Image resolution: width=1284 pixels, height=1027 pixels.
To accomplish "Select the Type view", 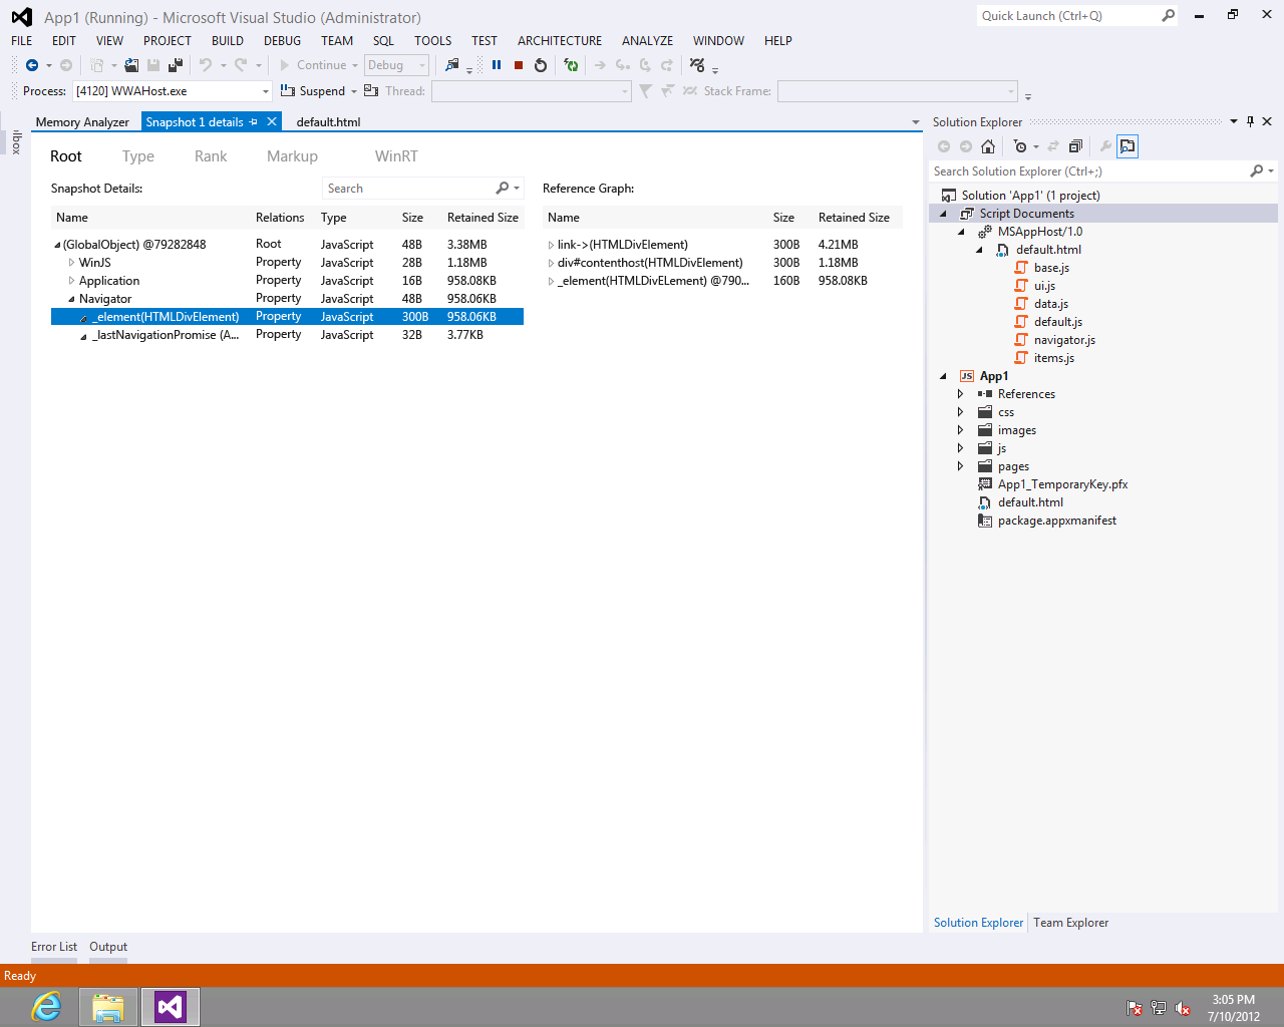I will 138,156.
